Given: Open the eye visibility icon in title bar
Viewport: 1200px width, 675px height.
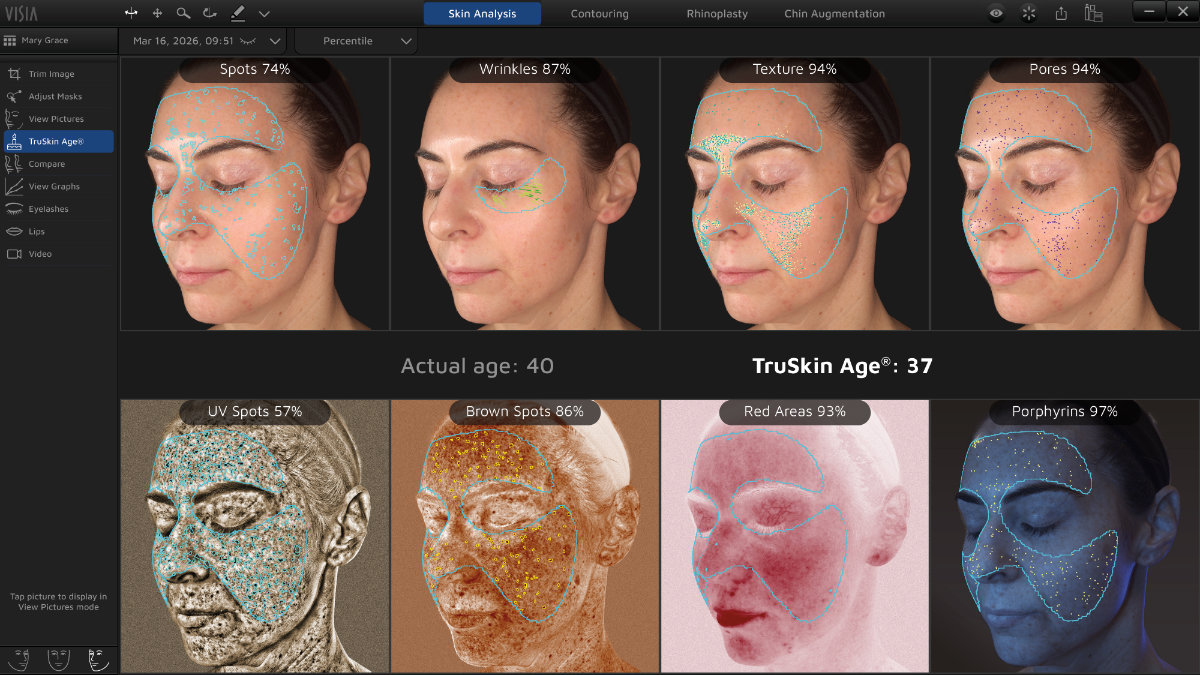Looking at the screenshot, I should [x=996, y=14].
